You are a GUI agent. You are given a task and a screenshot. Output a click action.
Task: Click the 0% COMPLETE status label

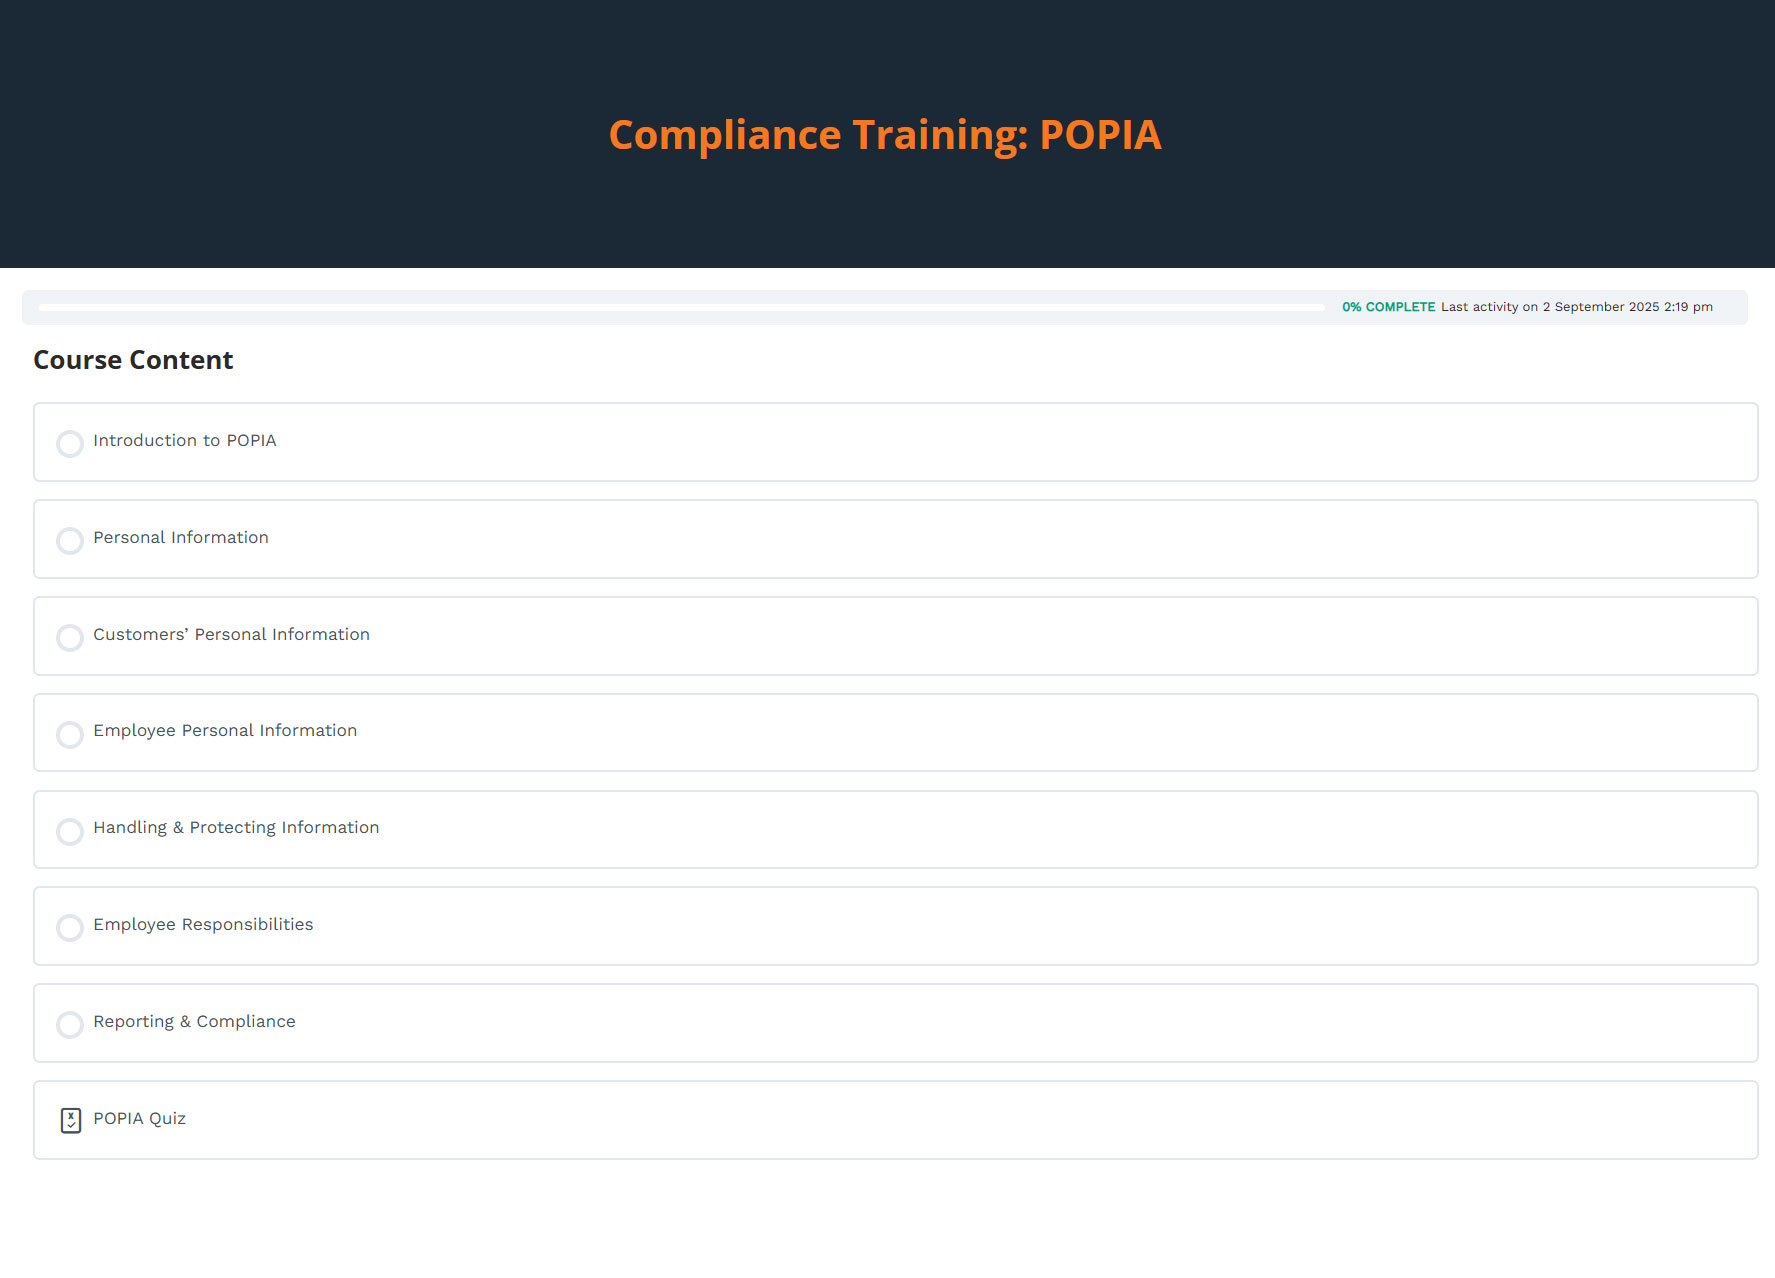[x=1388, y=307]
